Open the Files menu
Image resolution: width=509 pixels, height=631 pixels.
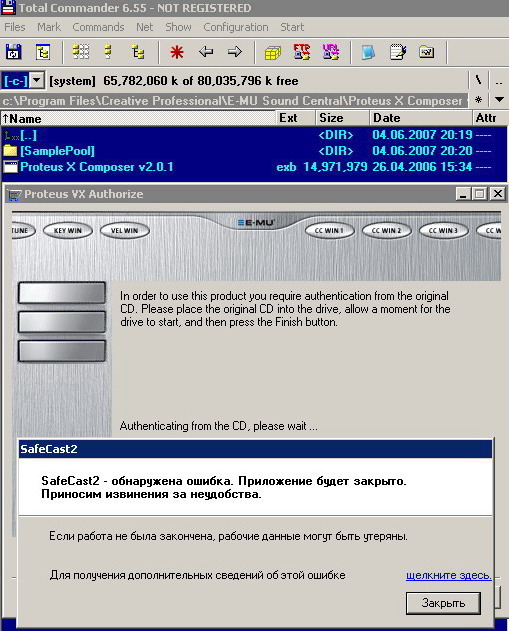coord(15,27)
